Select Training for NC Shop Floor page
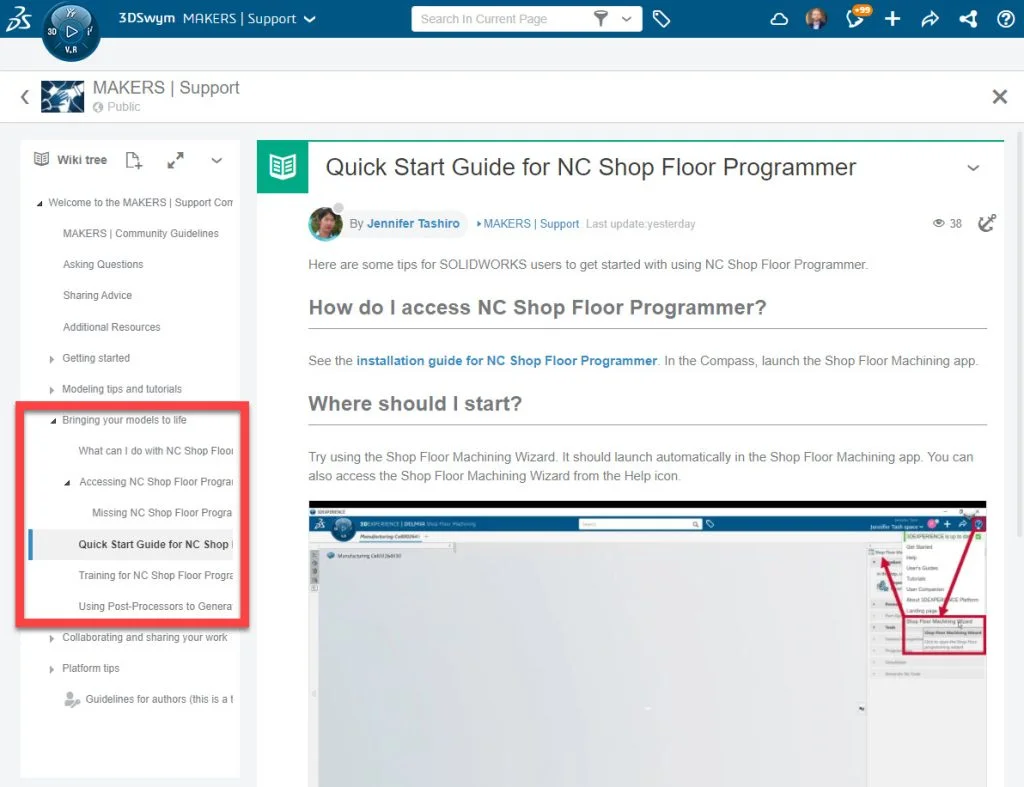The width and height of the screenshot is (1024, 787). coord(155,575)
